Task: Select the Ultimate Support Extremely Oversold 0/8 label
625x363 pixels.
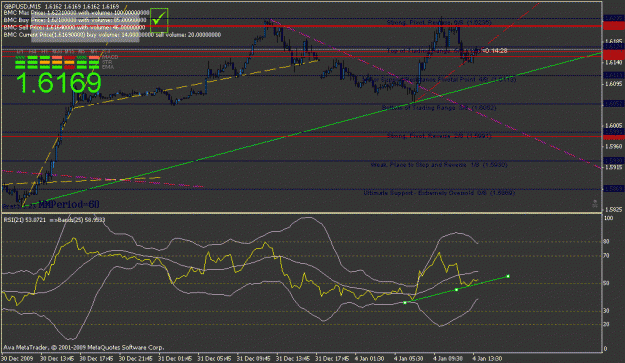Action: (439, 193)
